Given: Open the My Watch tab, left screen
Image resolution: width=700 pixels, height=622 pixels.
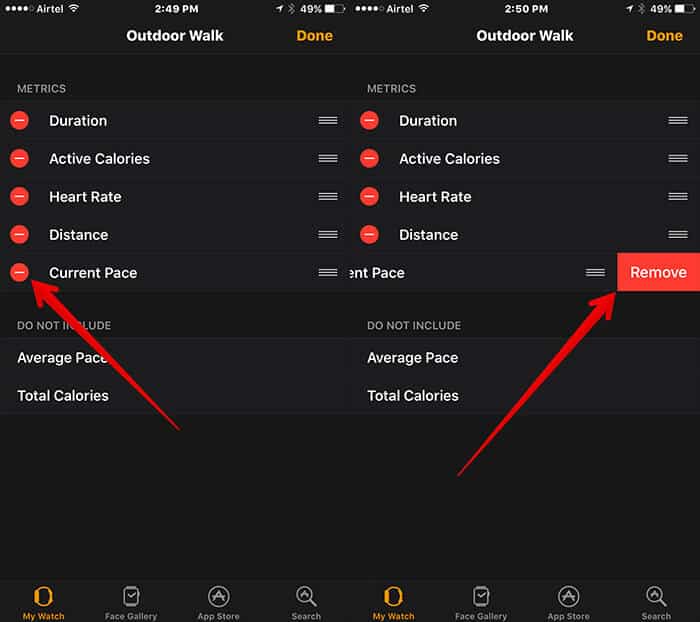Looking at the screenshot, I should [x=43, y=602].
